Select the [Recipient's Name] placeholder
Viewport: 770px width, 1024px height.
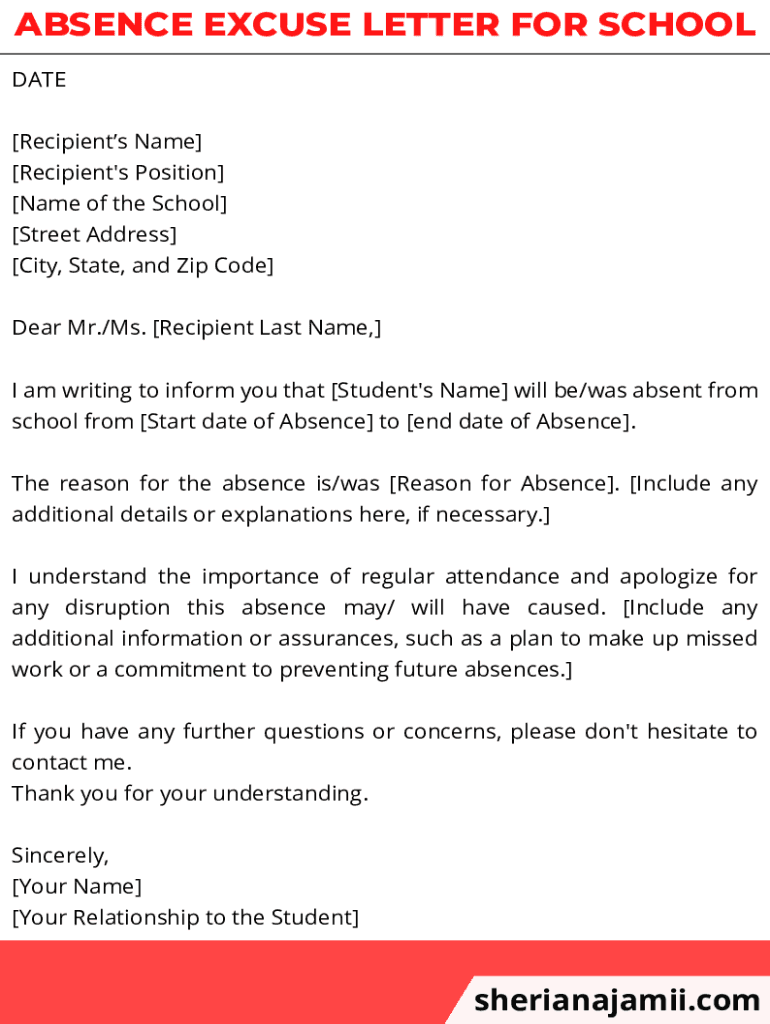(x=107, y=142)
